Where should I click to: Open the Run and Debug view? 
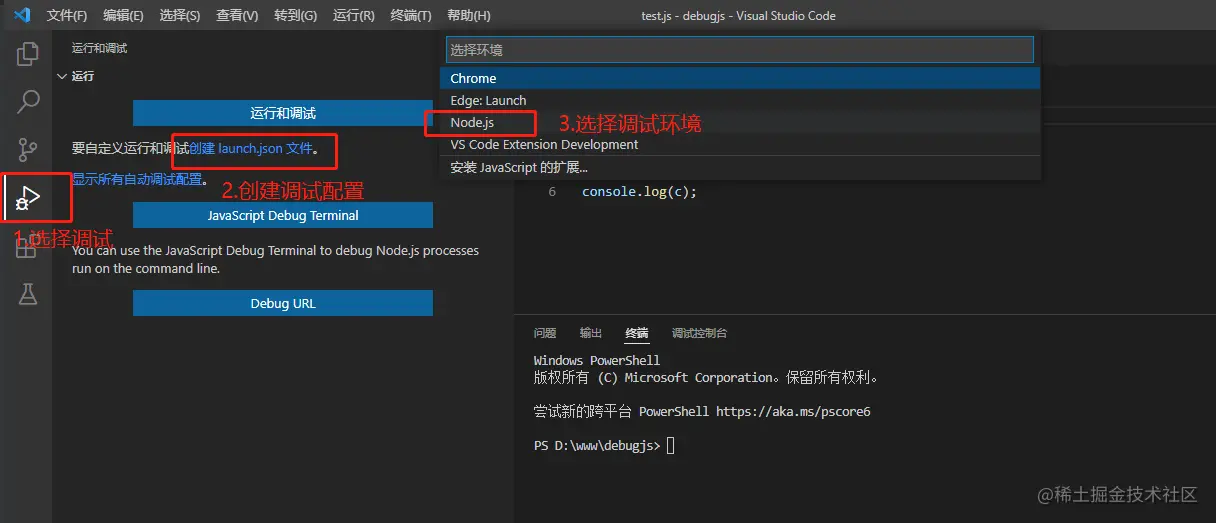(28, 198)
